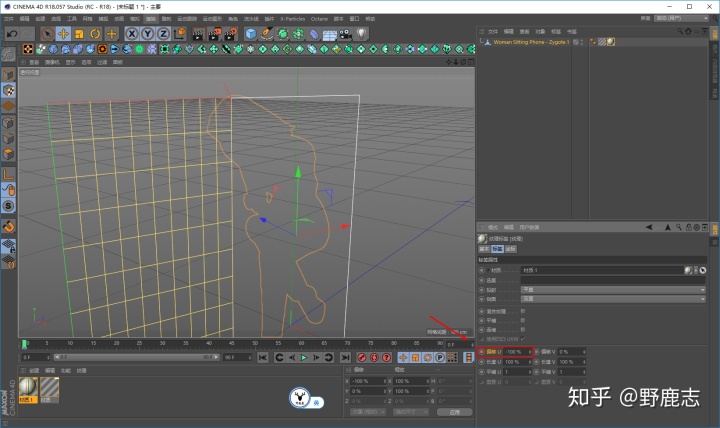The width and height of the screenshot is (720, 428).
Task: Toggle the Z axis lock
Action: pos(163,34)
